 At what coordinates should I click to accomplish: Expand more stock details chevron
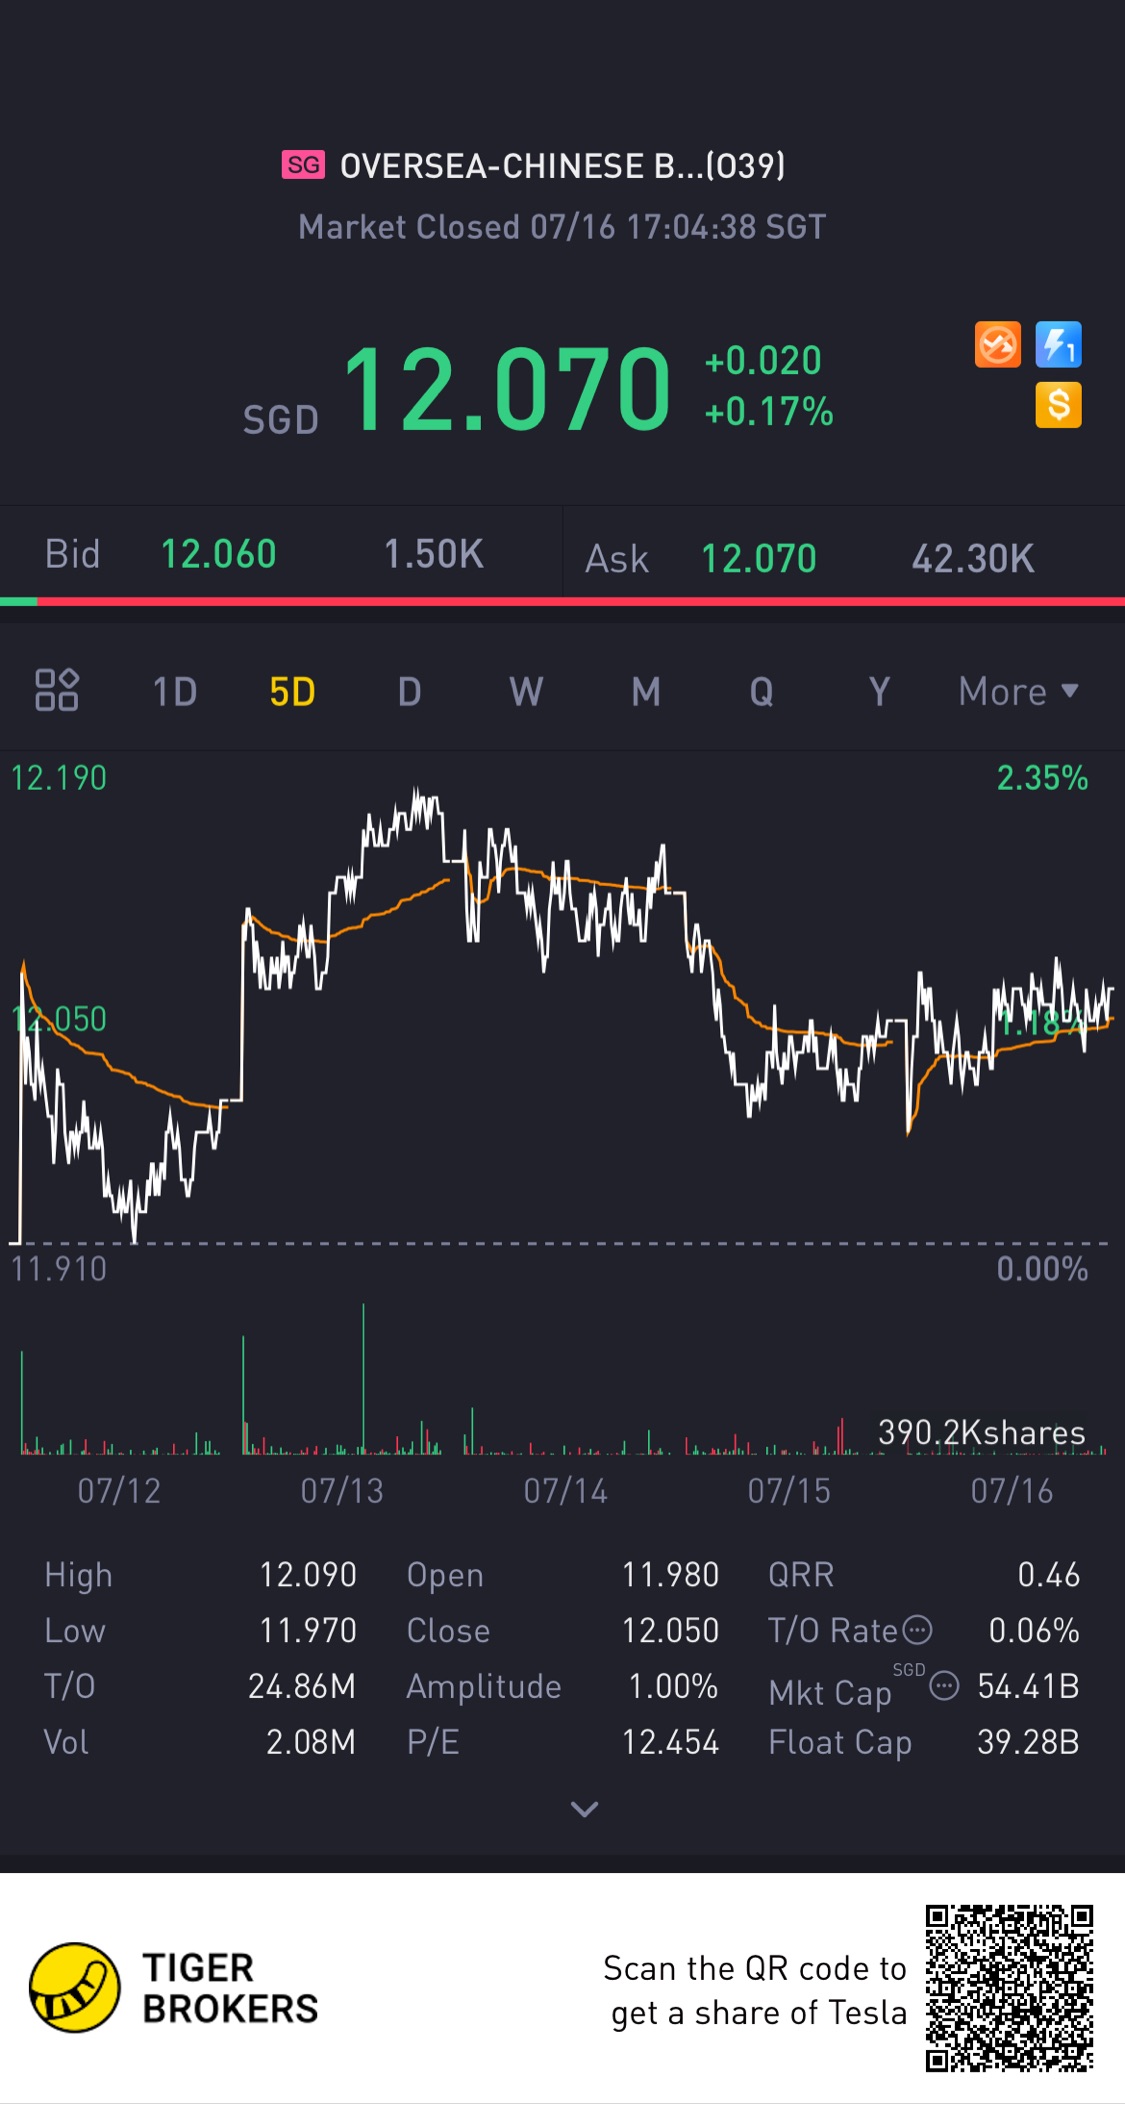tap(584, 1809)
